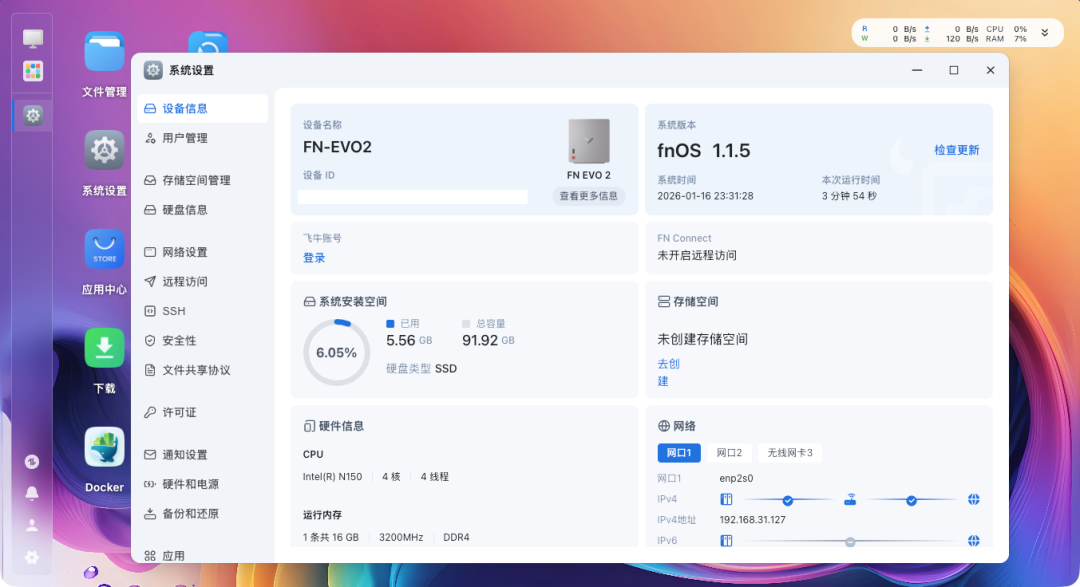The width and height of the screenshot is (1080, 587).
Task: Click the system storage usage donut chart
Action: [336, 351]
